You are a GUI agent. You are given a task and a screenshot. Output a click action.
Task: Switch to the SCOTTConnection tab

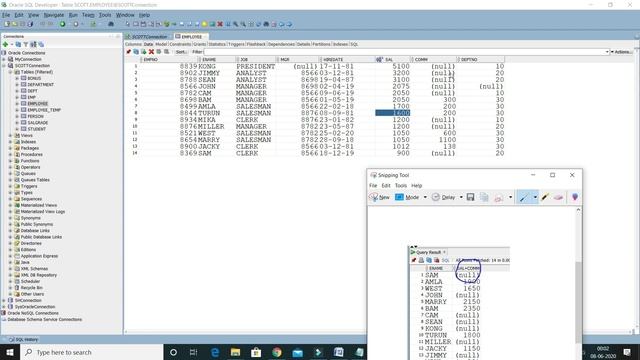(x=147, y=36)
